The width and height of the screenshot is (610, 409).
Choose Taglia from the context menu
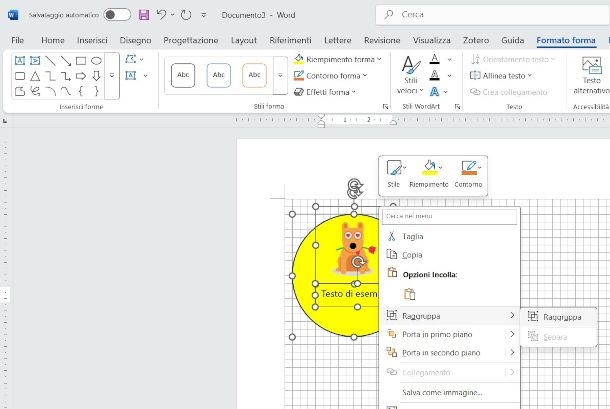click(412, 236)
